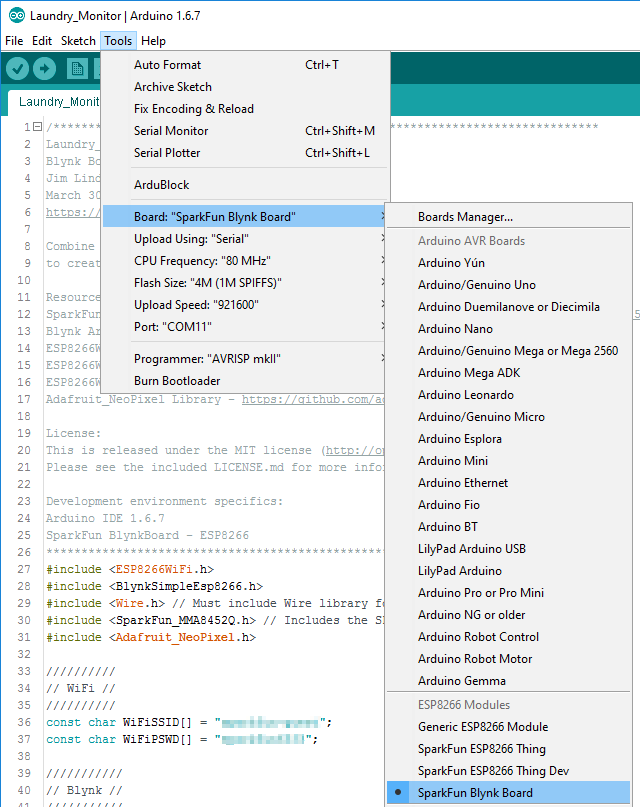Select Generic ESP8266 Module board
The image size is (640, 812).
508,727
